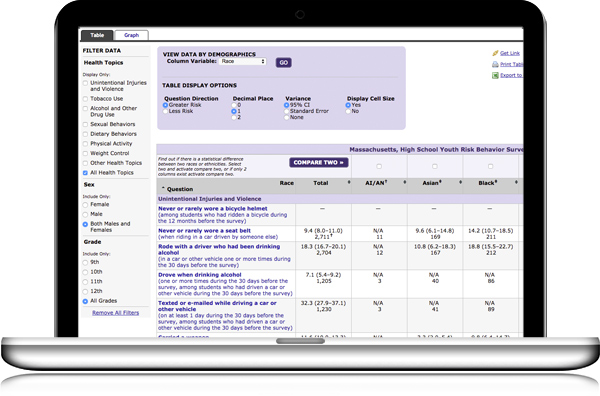This screenshot has width=600, height=396.
Task: Sort by the Total column arrows
Action: click(x=349, y=183)
